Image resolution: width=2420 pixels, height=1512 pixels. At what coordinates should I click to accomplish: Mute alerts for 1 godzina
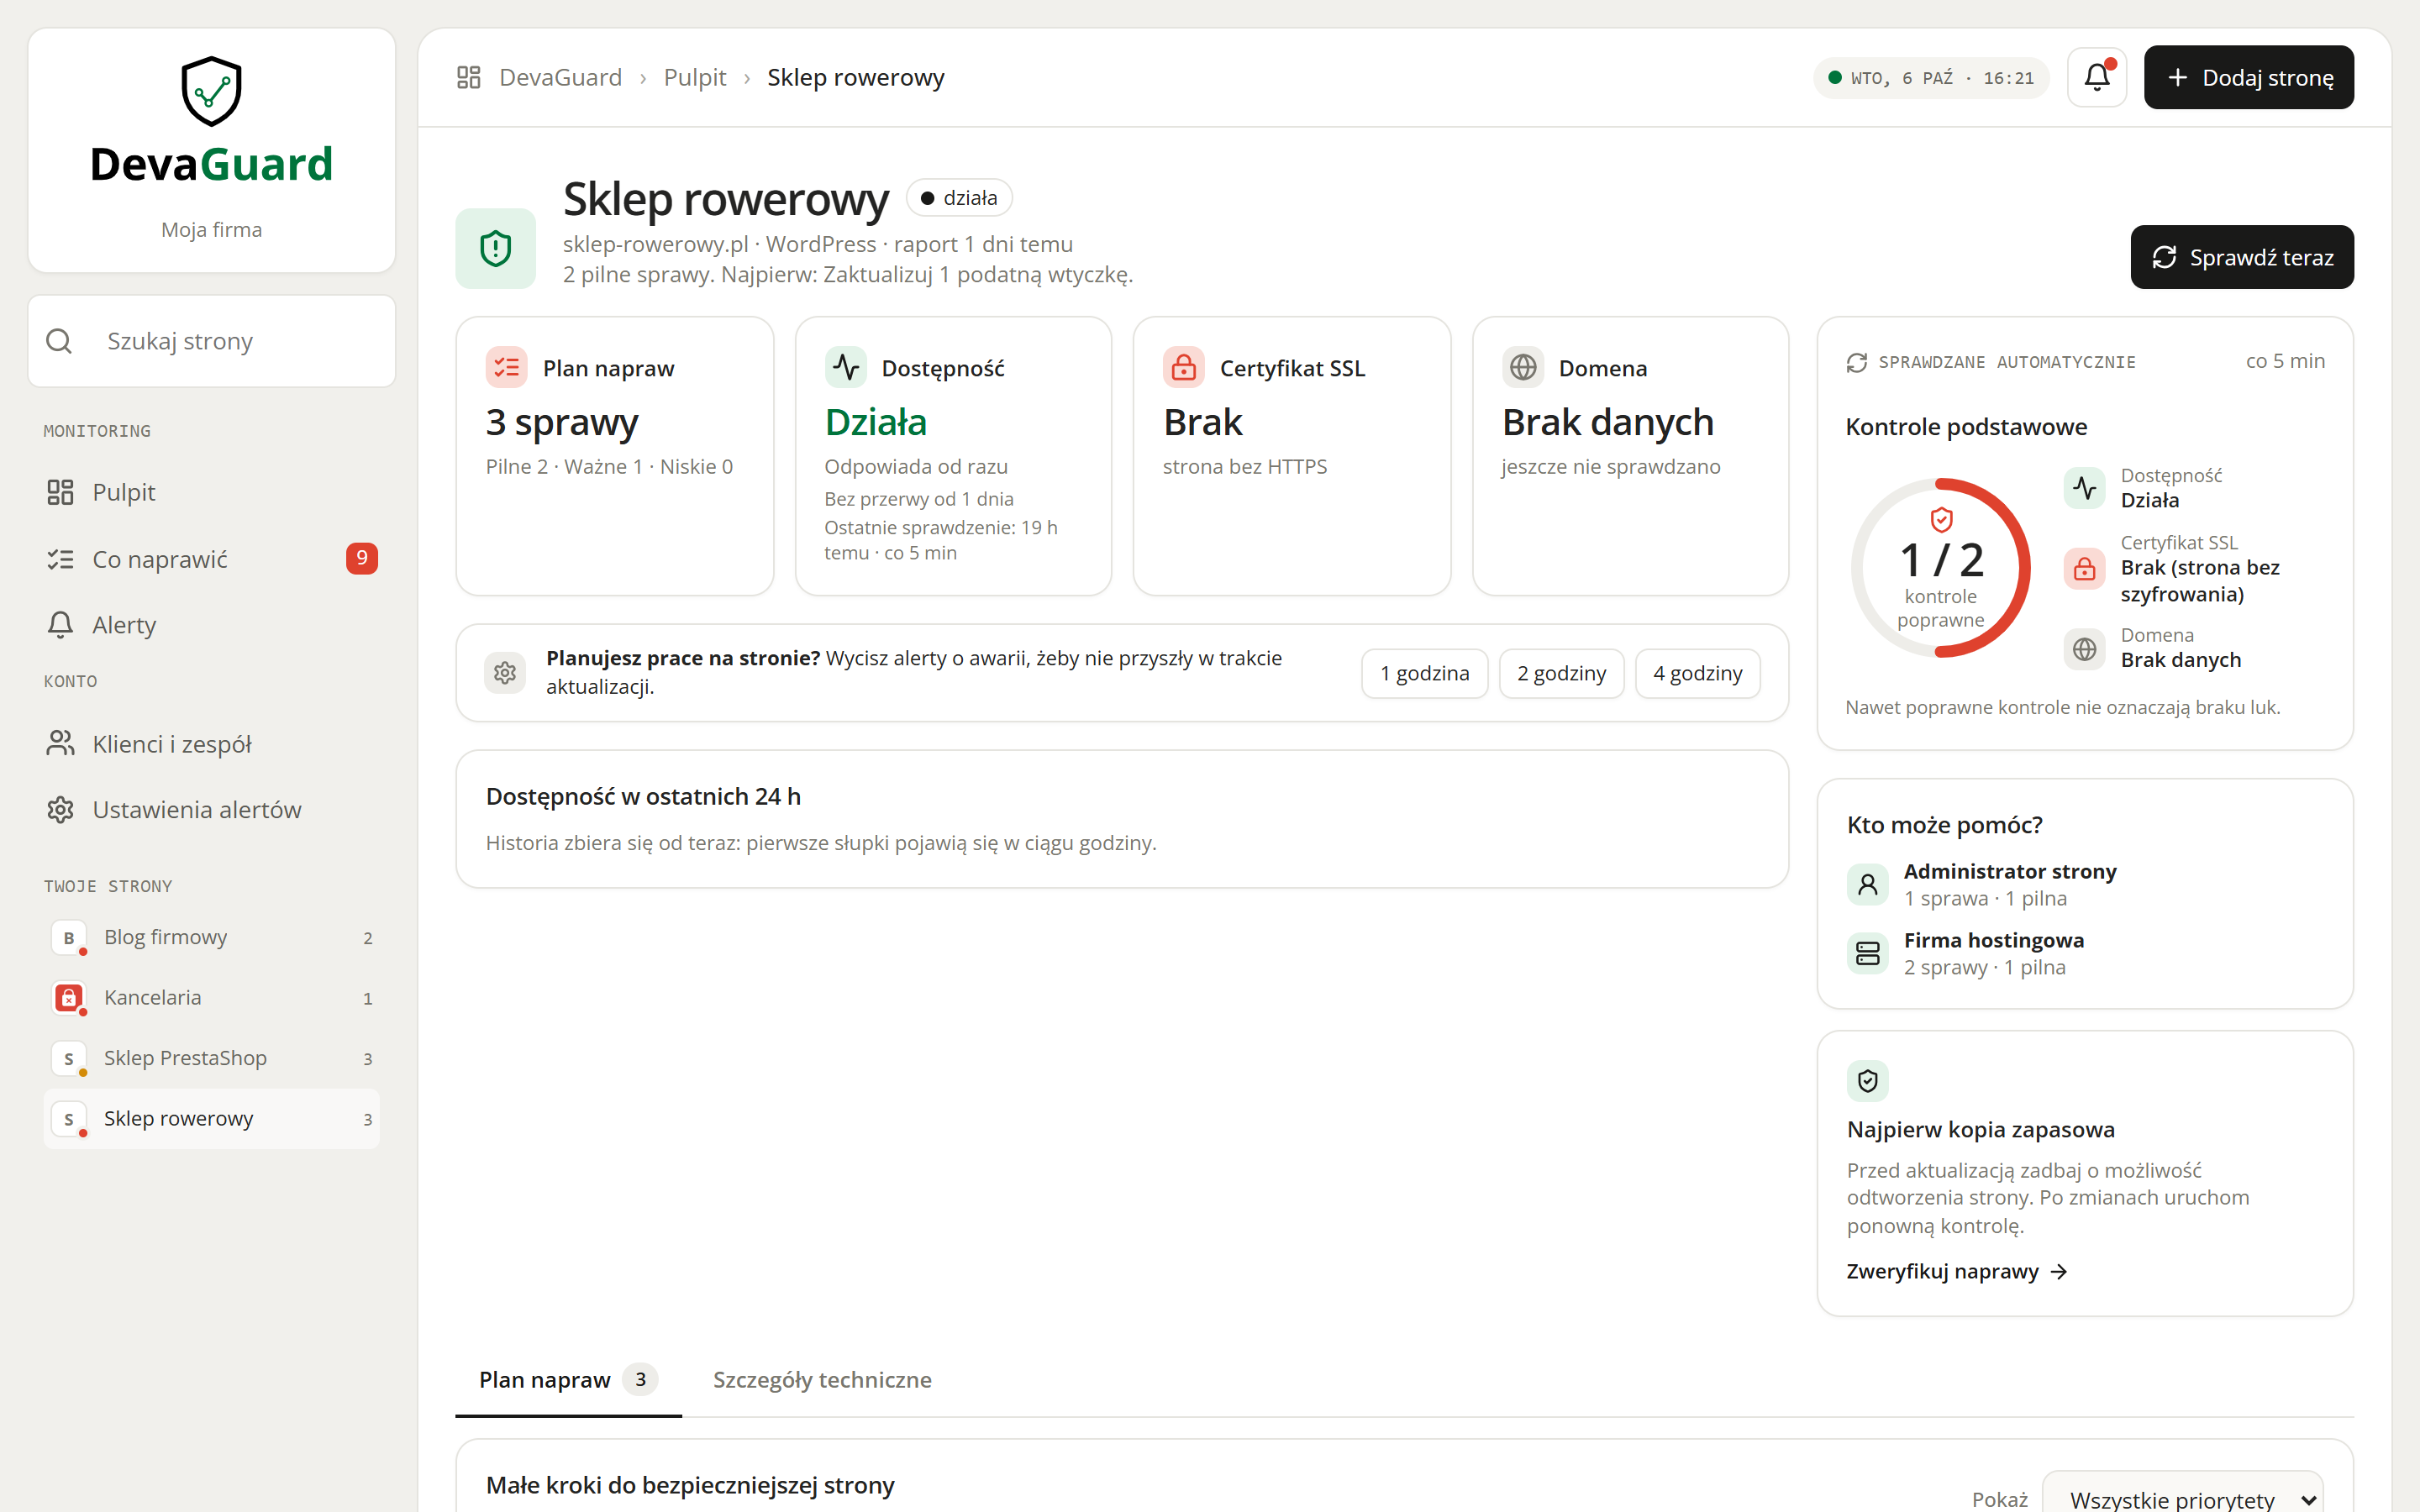(1424, 673)
